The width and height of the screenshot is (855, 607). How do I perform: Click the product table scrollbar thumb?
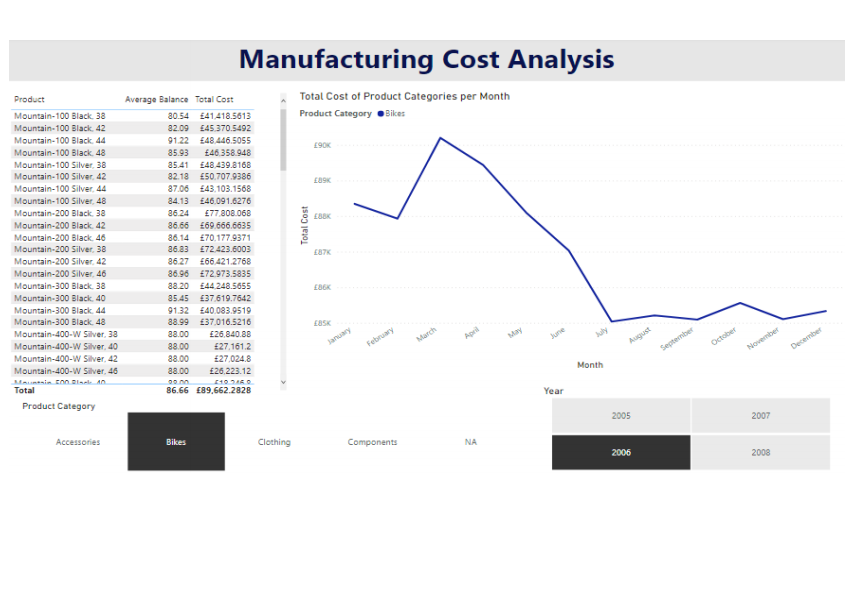(283, 140)
